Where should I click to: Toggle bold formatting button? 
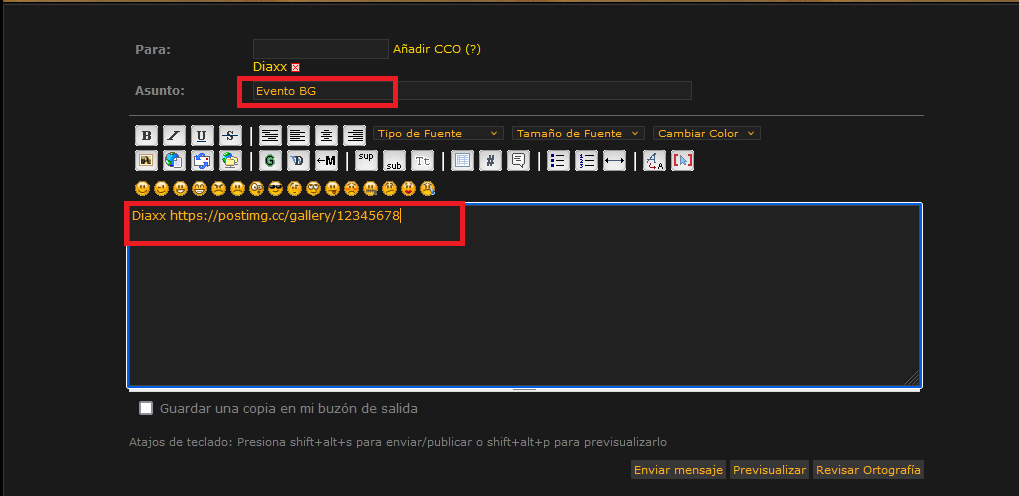146,135
